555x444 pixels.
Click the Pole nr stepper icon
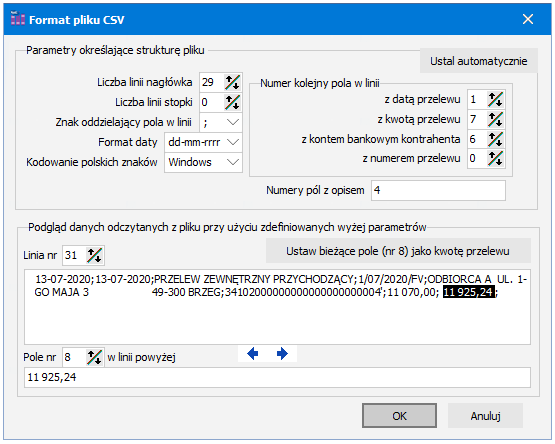click(x=95, y=357)
